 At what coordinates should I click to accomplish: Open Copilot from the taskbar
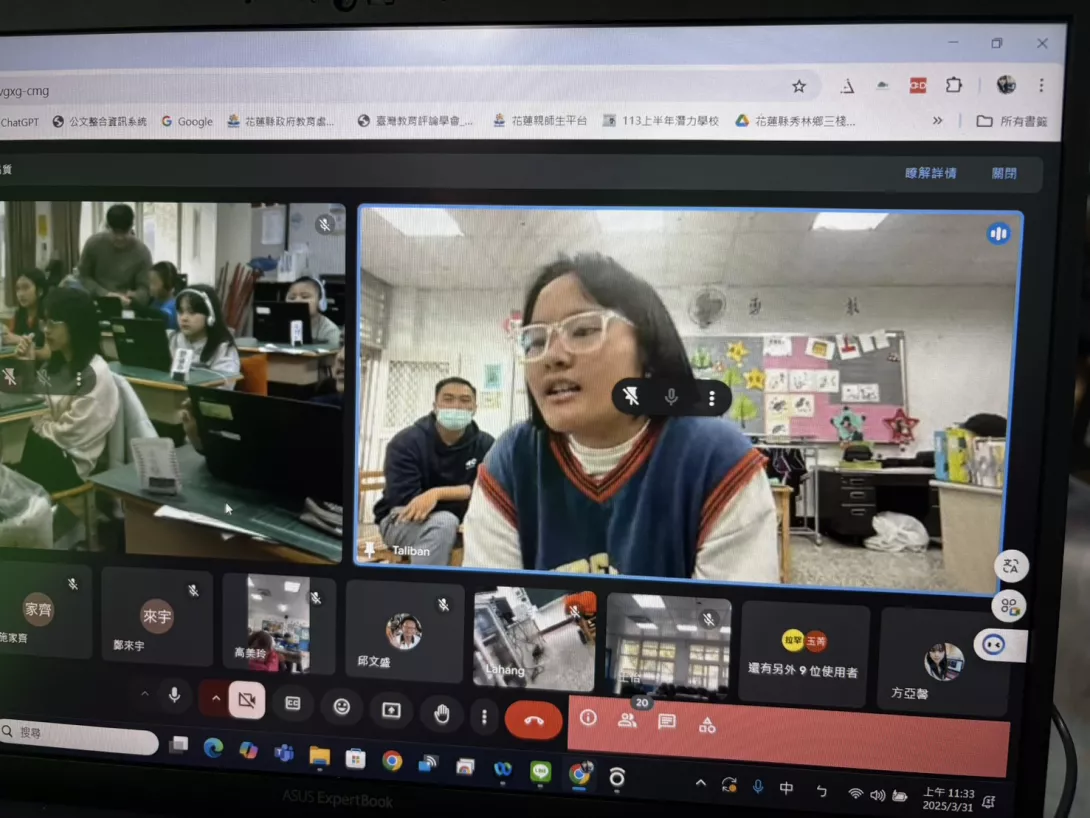tap(248, 750)
